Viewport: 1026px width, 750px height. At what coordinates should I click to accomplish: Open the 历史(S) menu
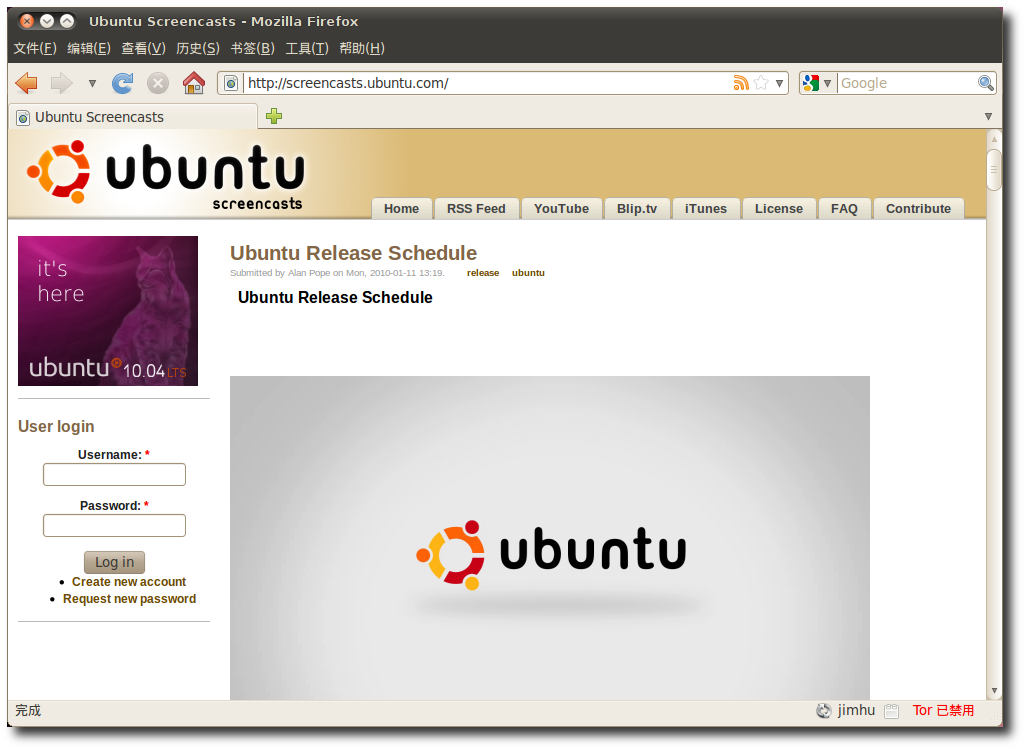click(198, 48)
